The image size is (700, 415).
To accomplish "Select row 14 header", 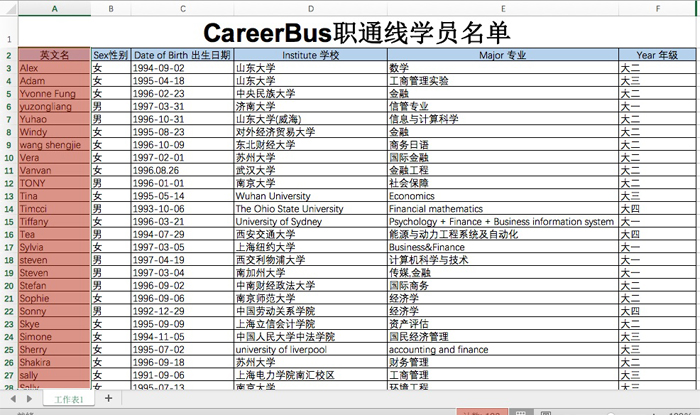I will tap(9, 209).
